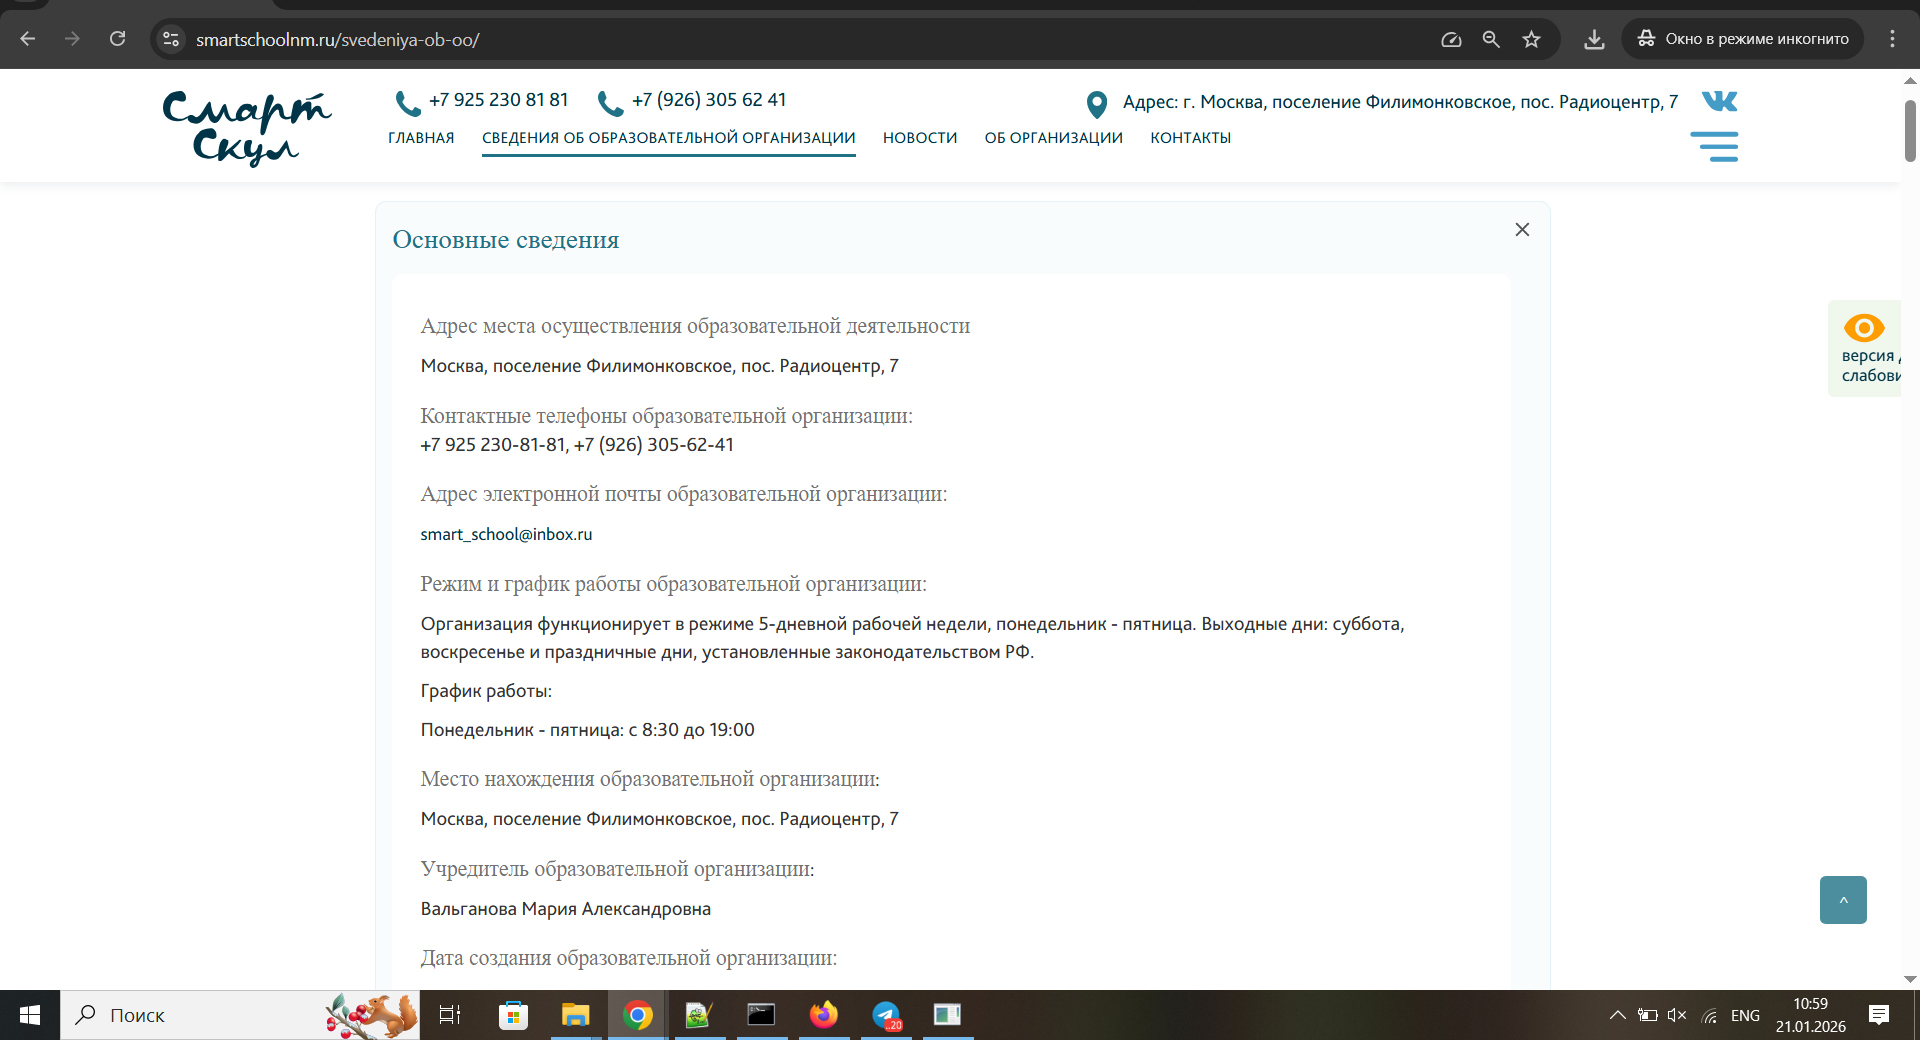
Task: Reload the current page
Action: point(117,38)
